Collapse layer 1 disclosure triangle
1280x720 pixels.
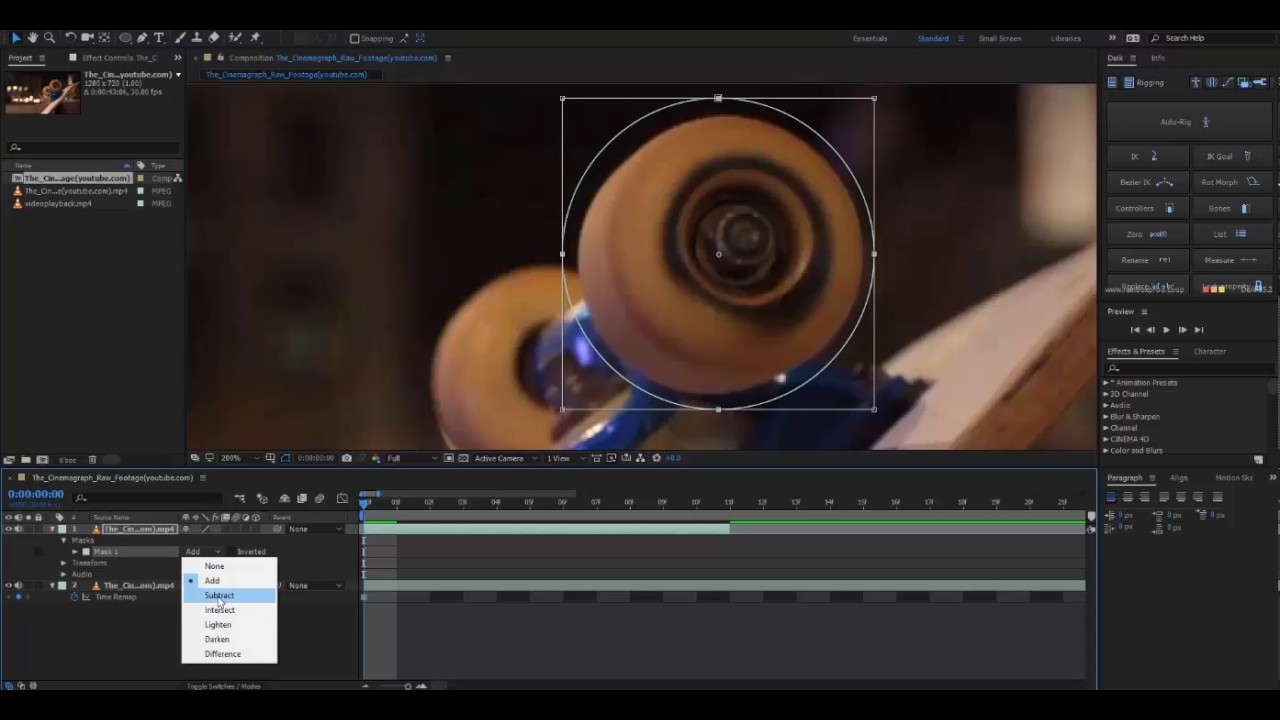53,529
